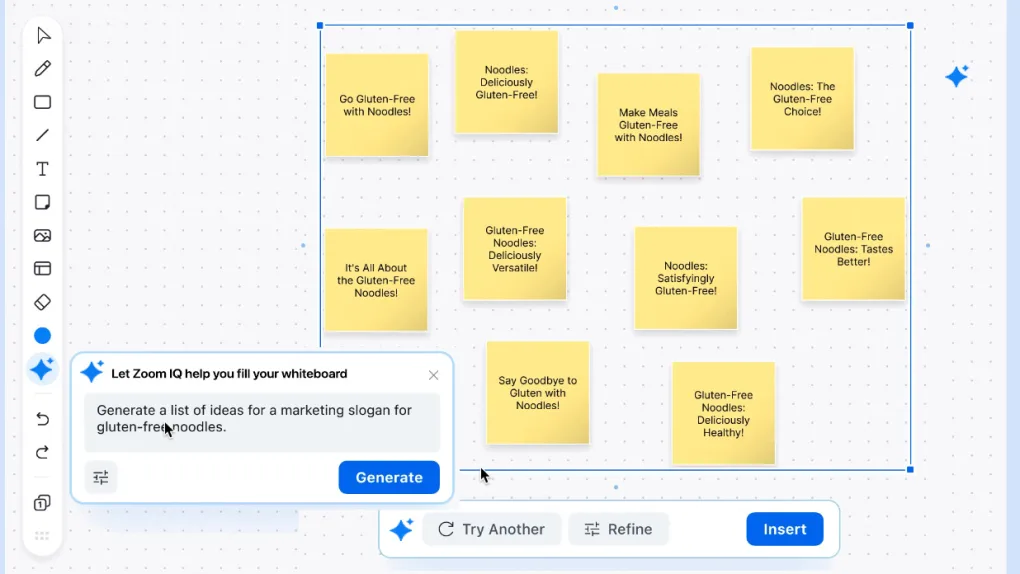
Task: Select the 'Say Goodbye to Gluten with Noodles!' note
Action: pyautogui.click(x=538, y=393)
